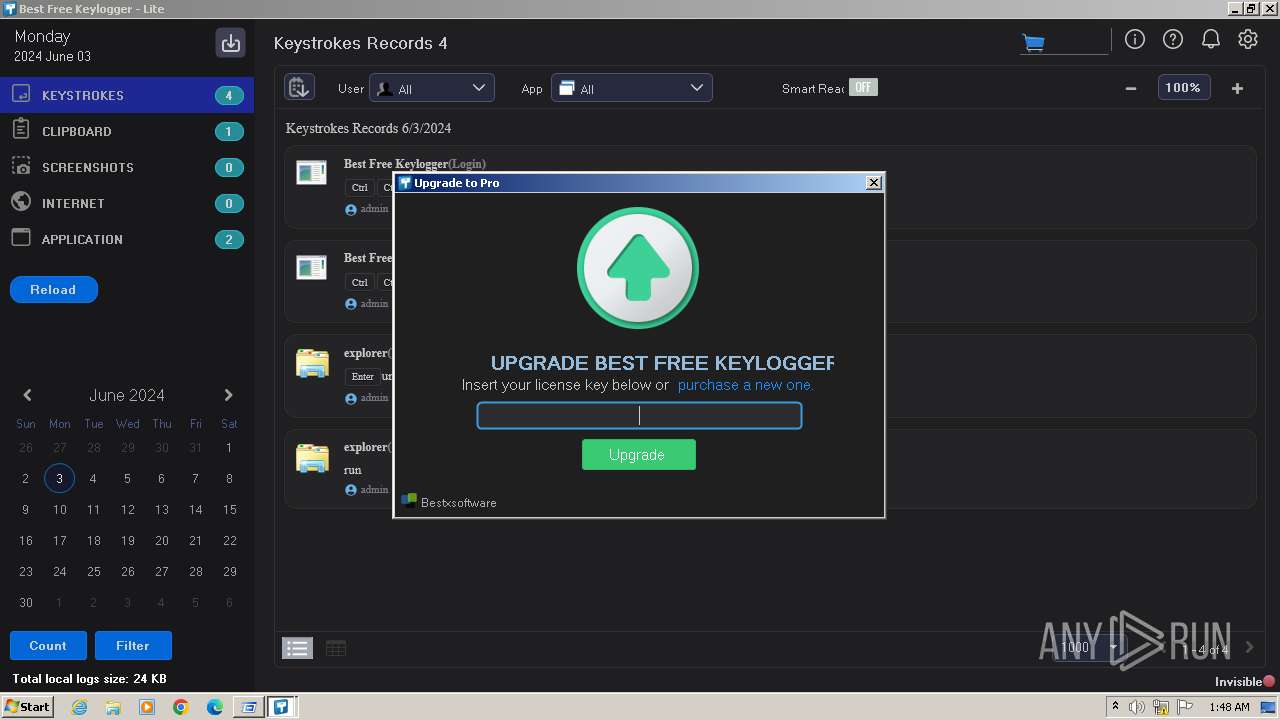
Task: Open the User filter dropdown
Action: 431,88
